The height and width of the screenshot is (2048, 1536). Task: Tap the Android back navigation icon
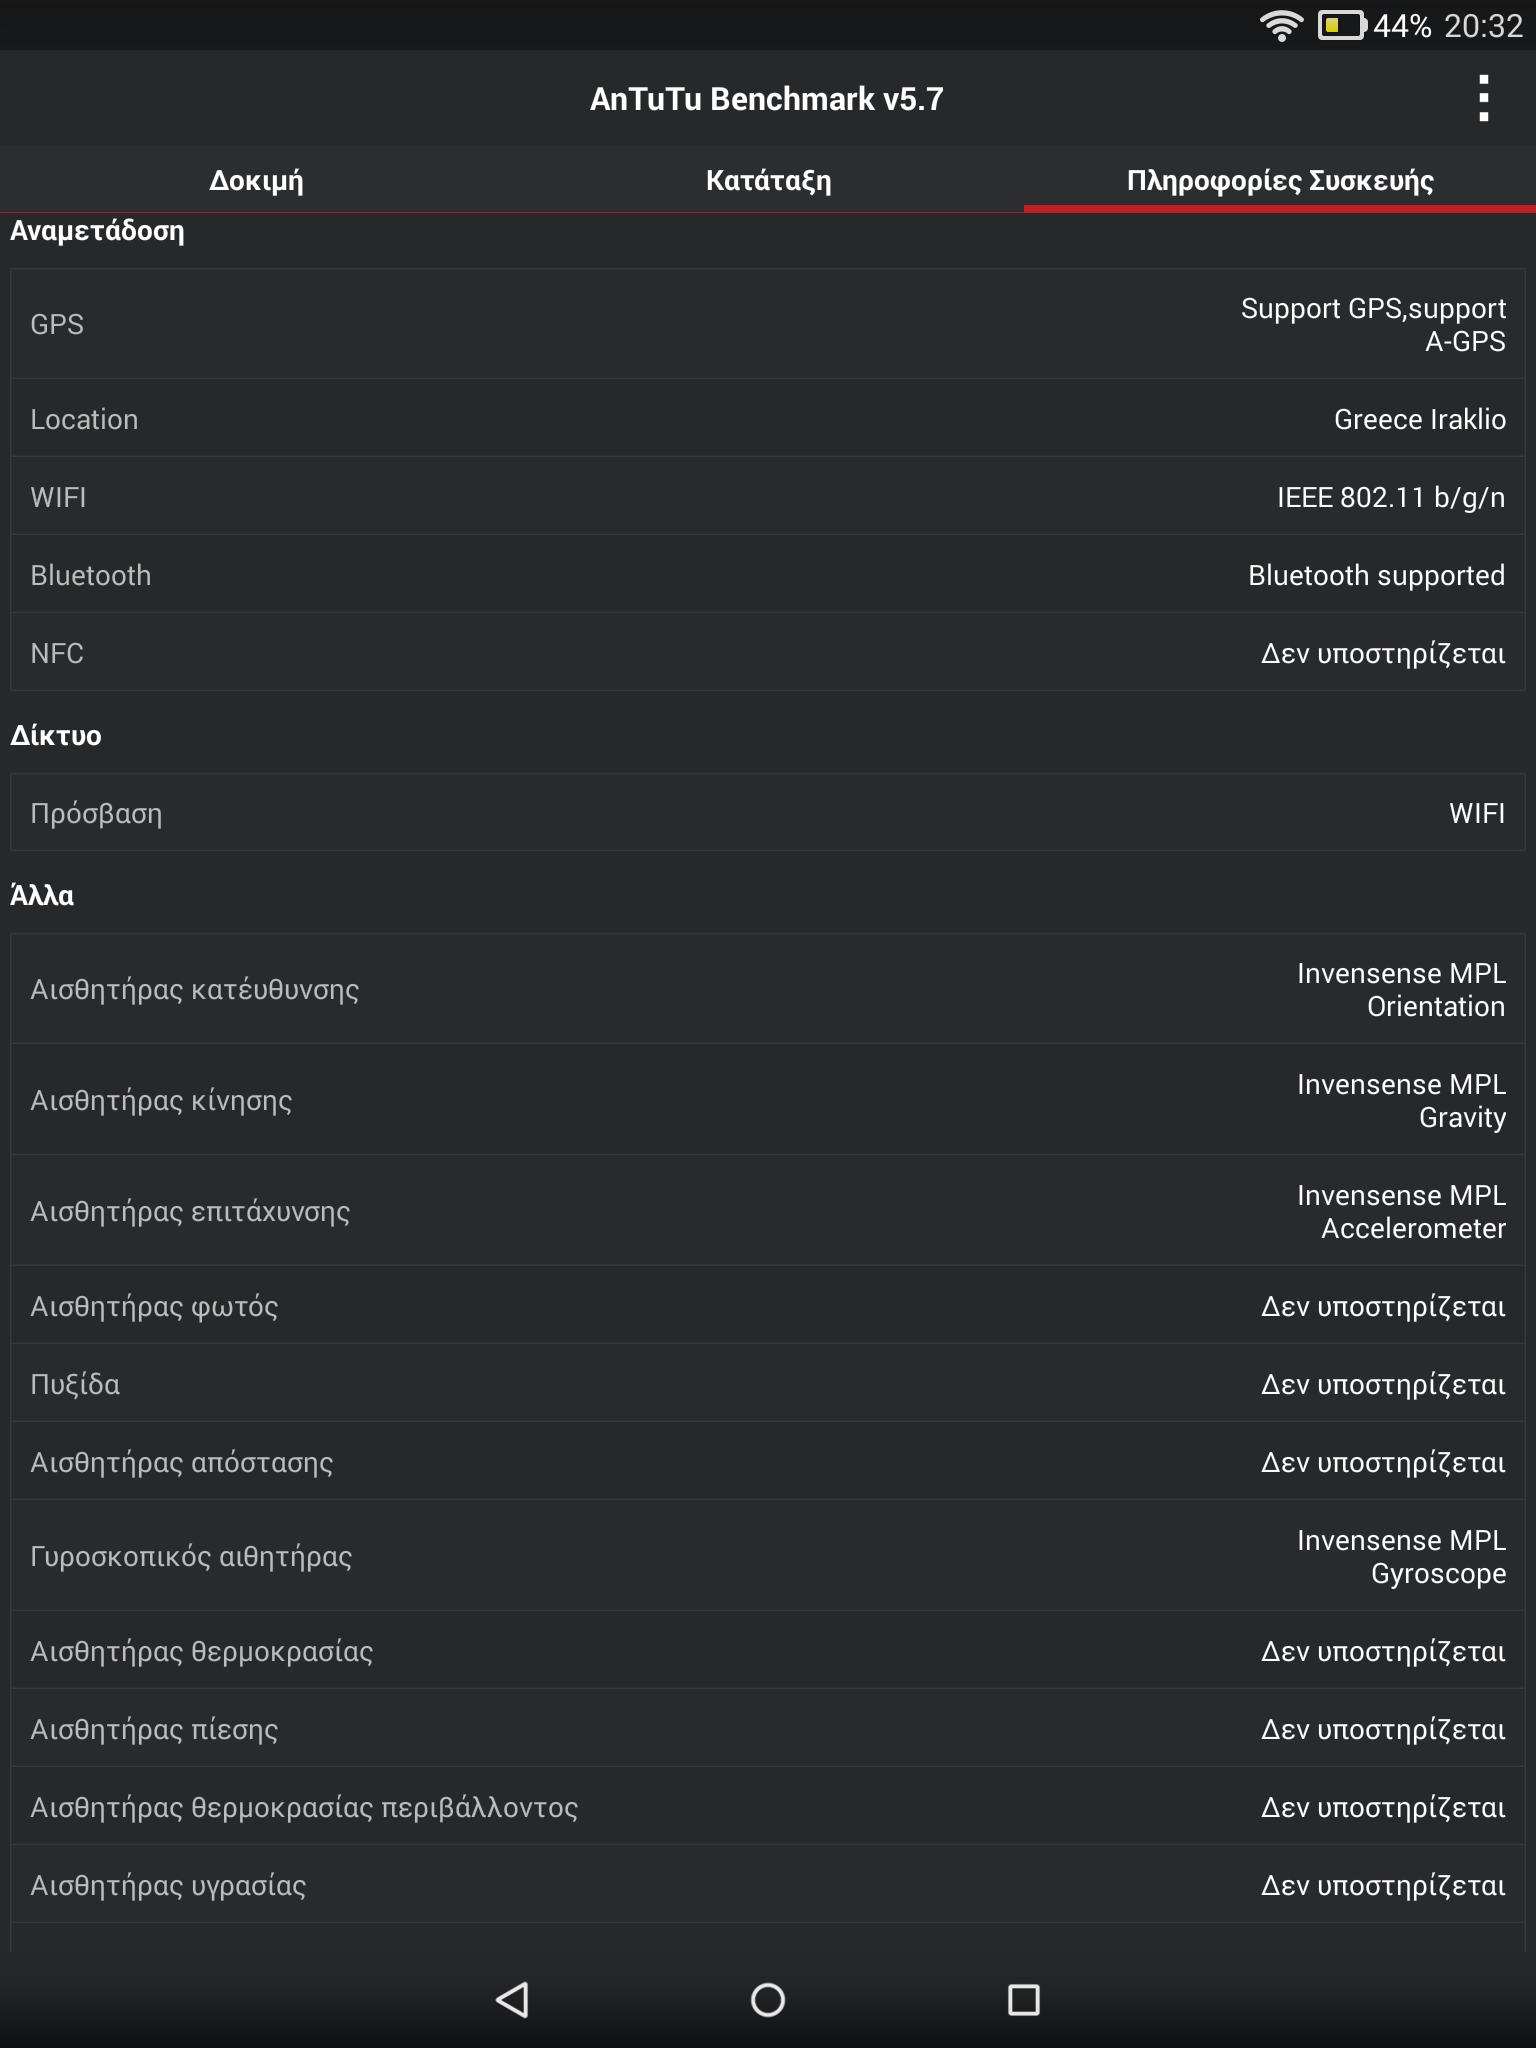pos(512,2000)
